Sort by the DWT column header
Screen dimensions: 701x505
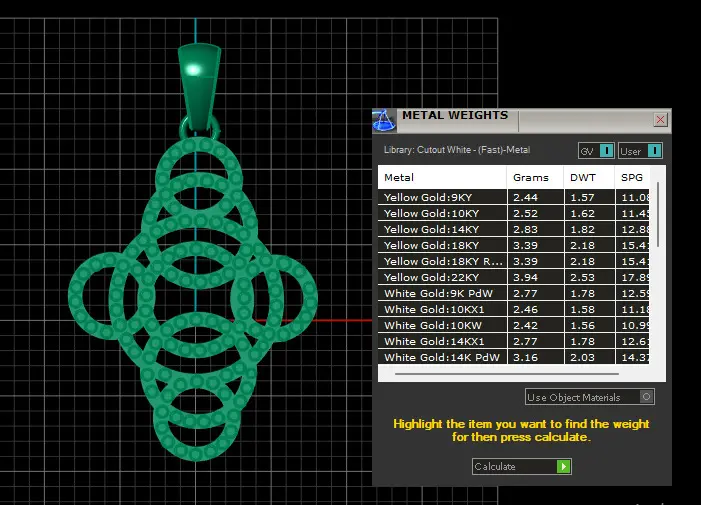coord(589,177)
